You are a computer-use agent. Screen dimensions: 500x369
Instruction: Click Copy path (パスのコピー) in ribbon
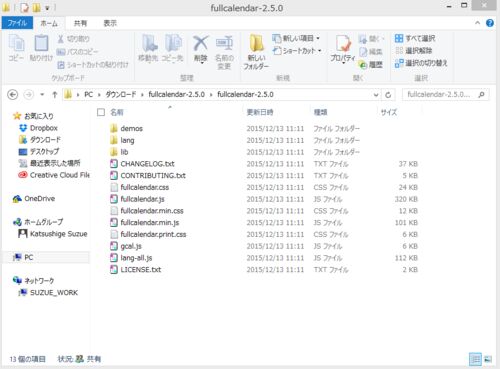pos(77,52)
